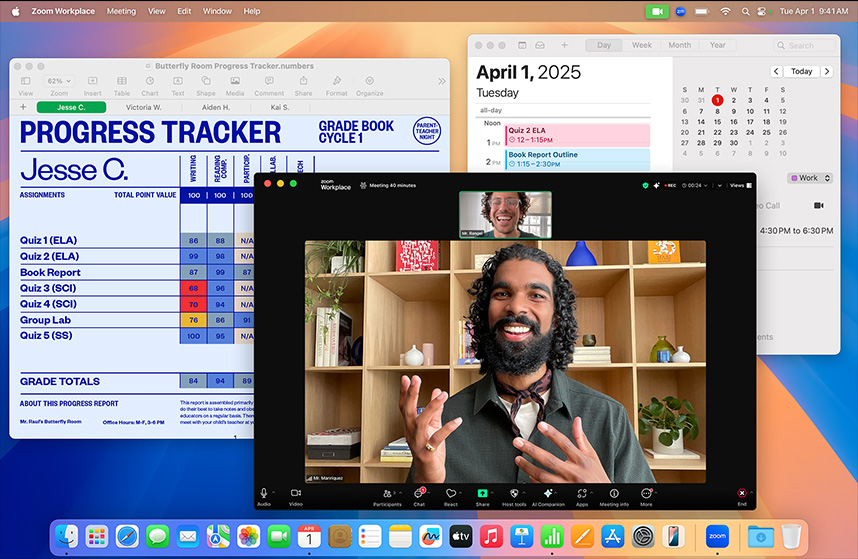
Task: Expand audio options arrow beside microphone
Action: [274, 492]
